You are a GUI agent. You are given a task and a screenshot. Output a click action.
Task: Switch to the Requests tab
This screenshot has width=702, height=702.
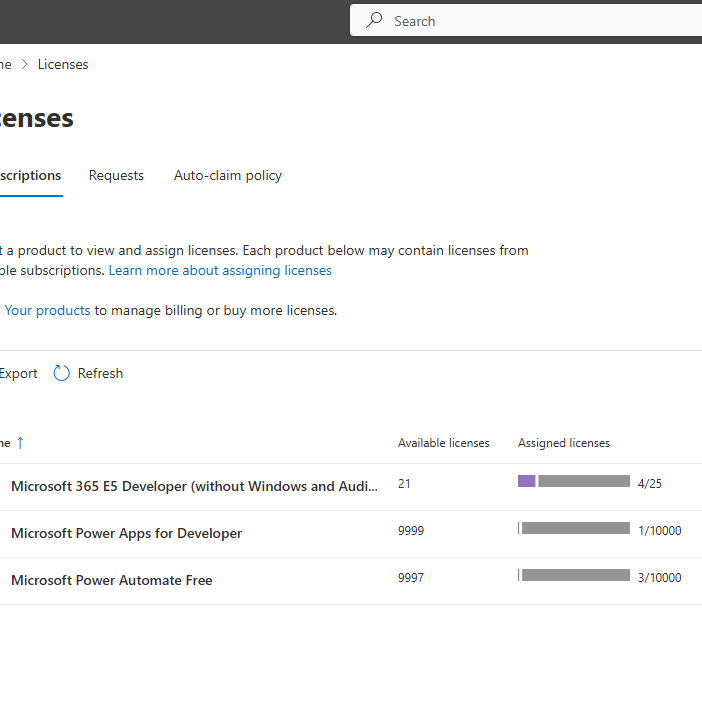coord(116,175)
